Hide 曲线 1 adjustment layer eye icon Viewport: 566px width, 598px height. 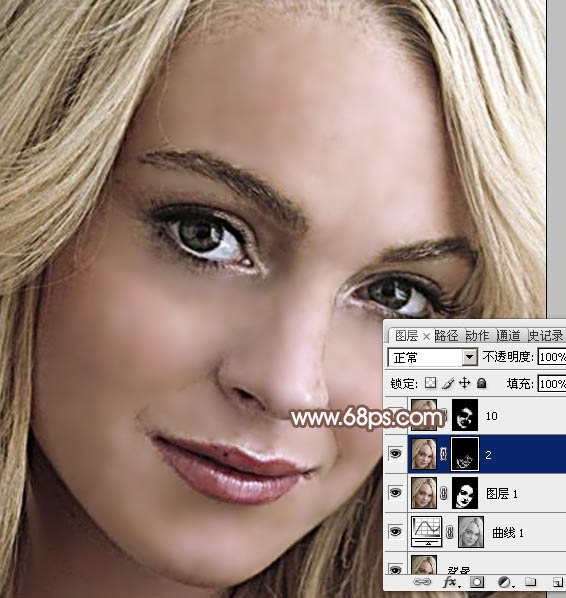pos(396,532)
